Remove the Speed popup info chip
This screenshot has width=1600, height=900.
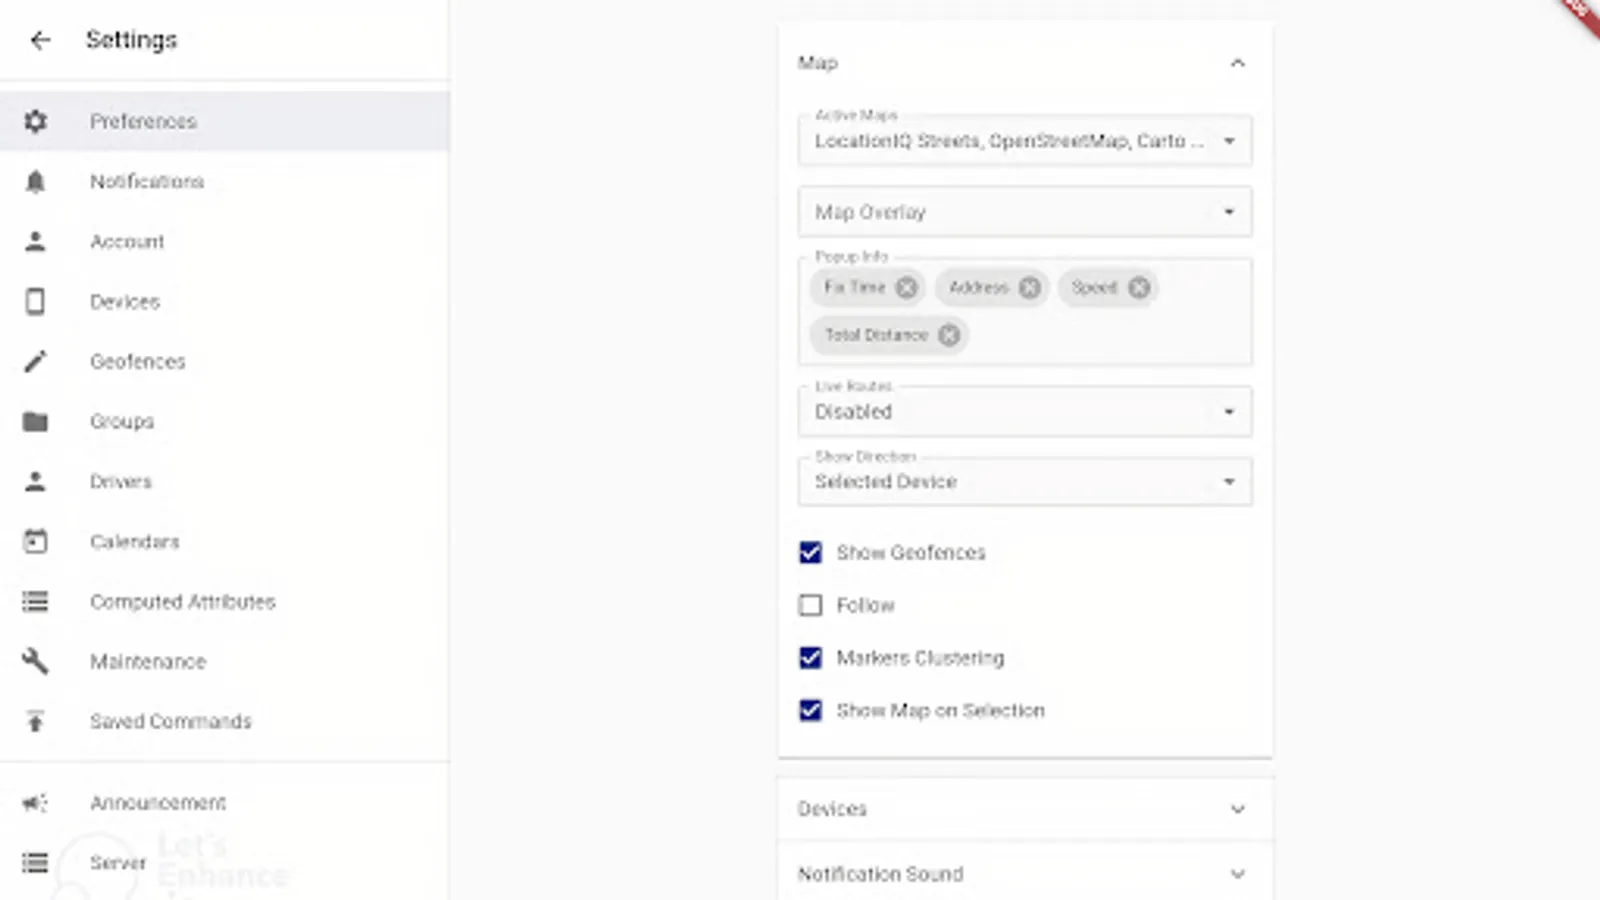[x=1137, y=288]
